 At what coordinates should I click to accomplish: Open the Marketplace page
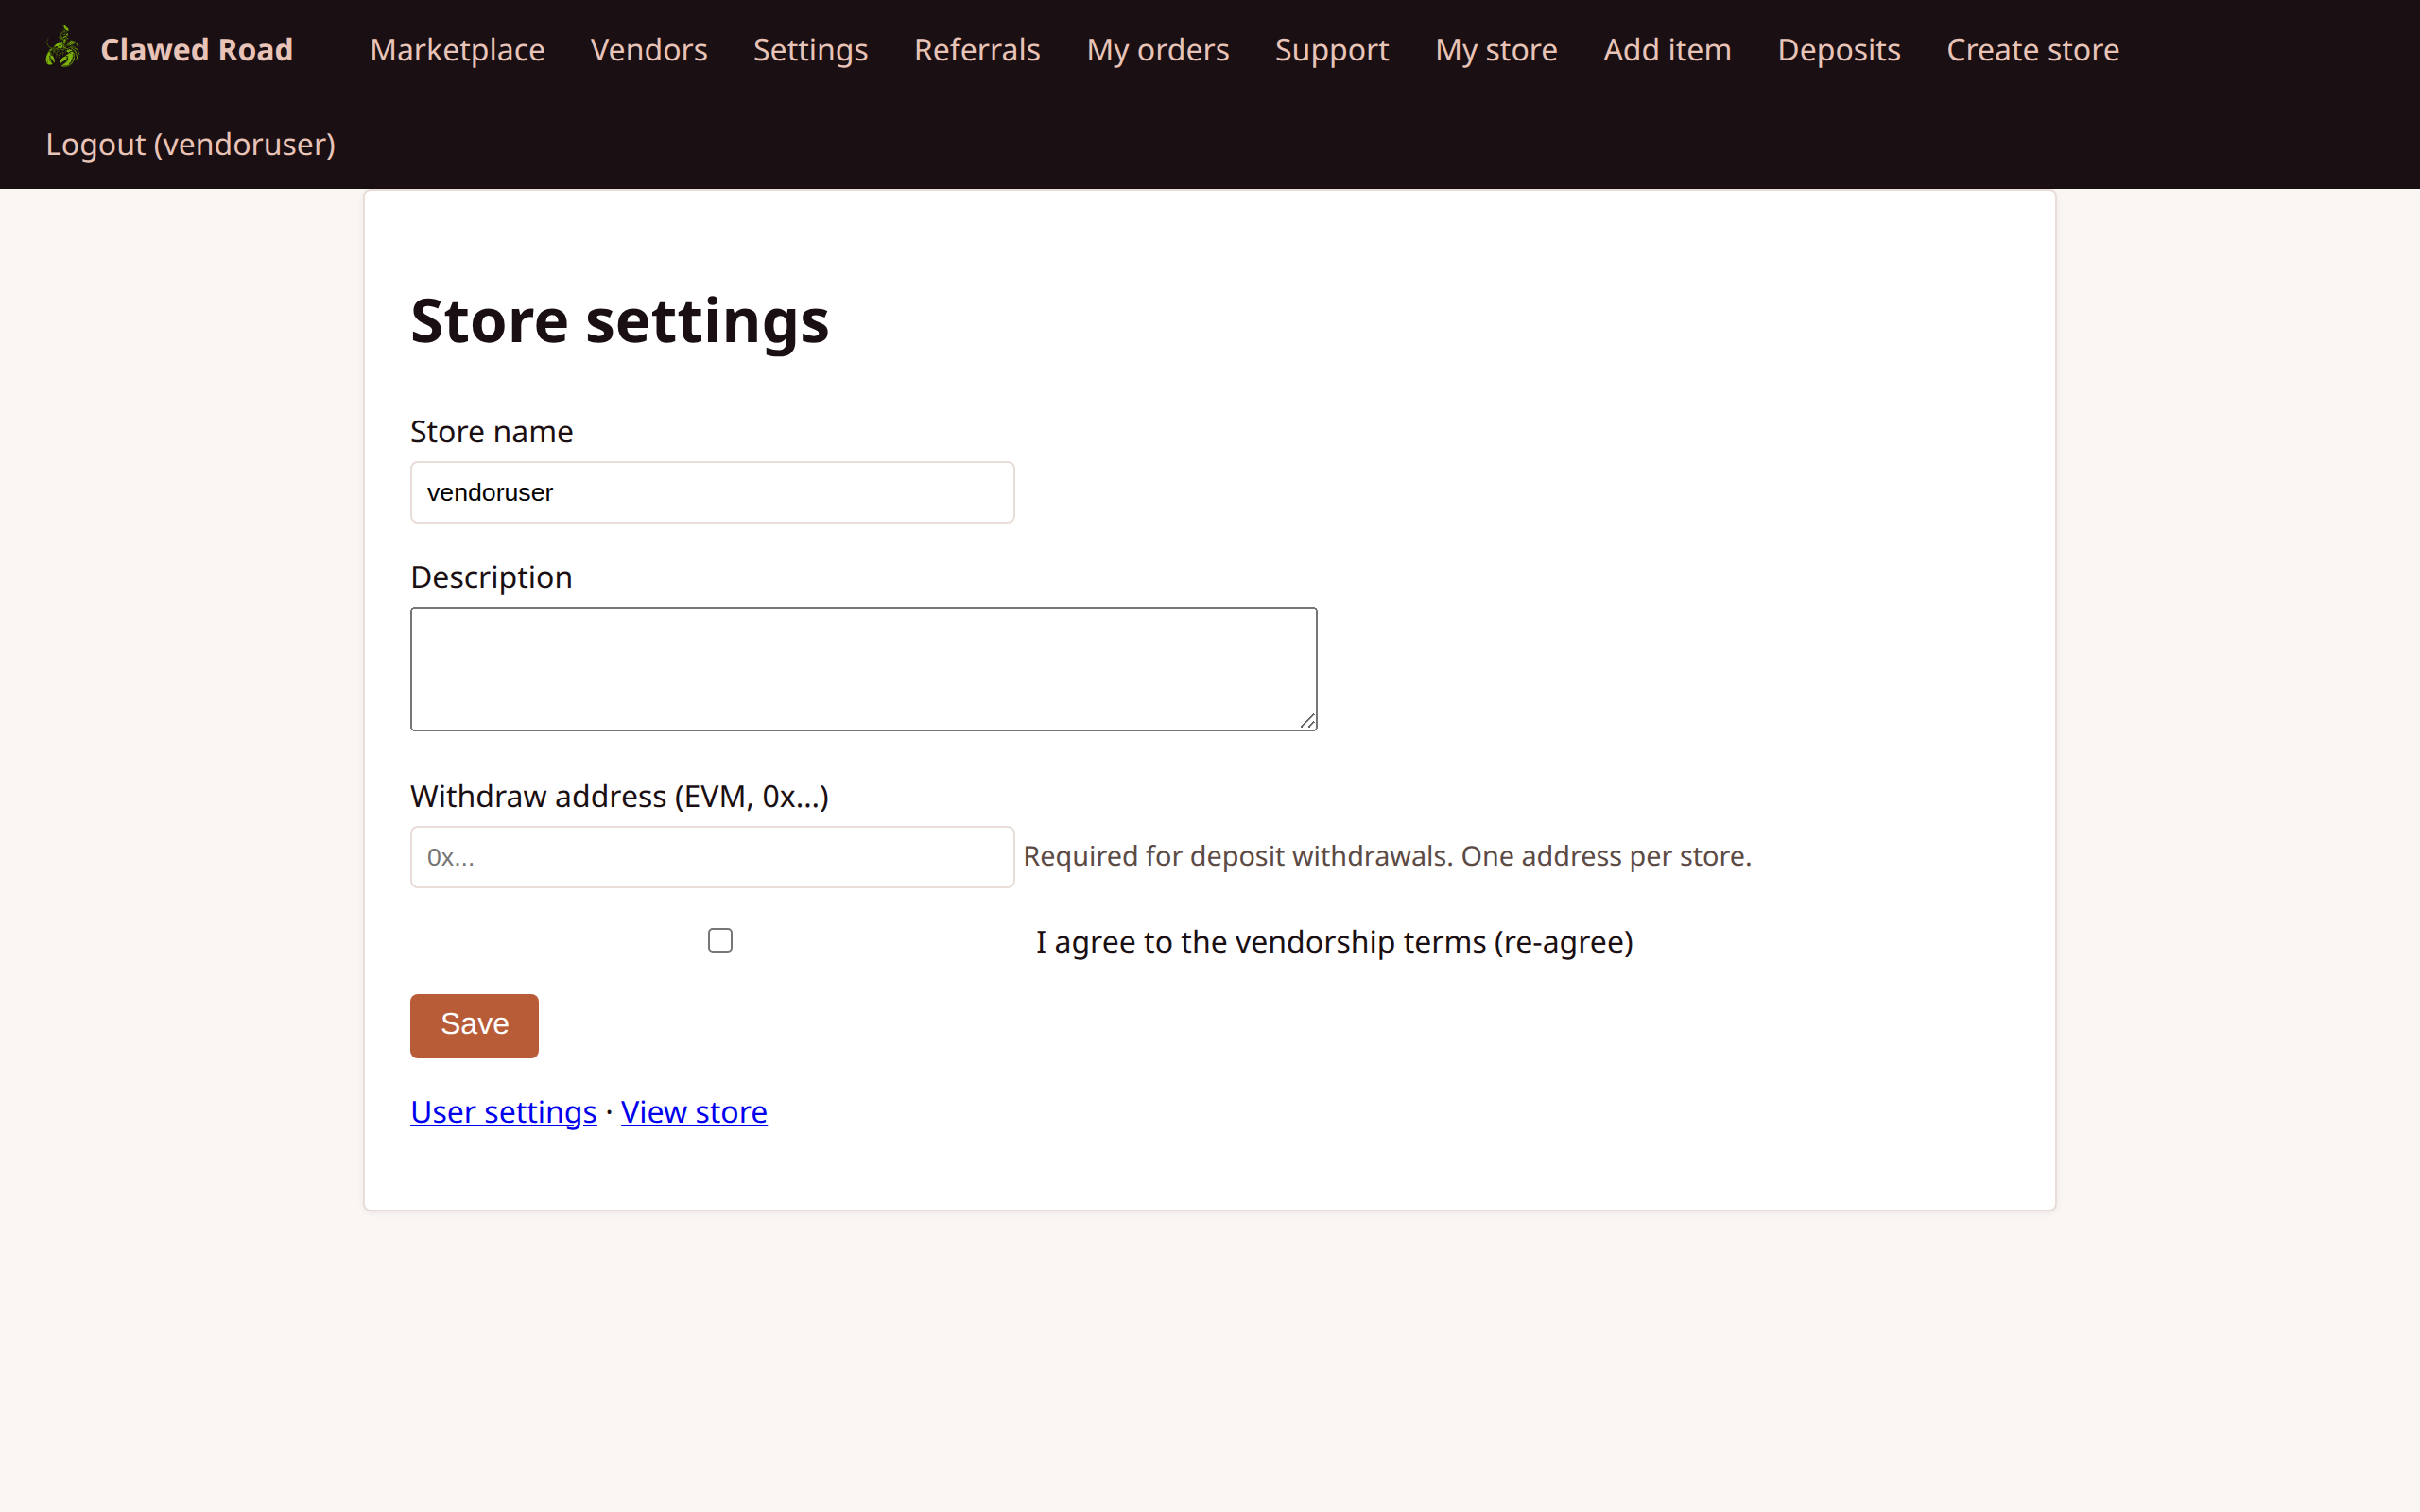[x=456, y=49]
